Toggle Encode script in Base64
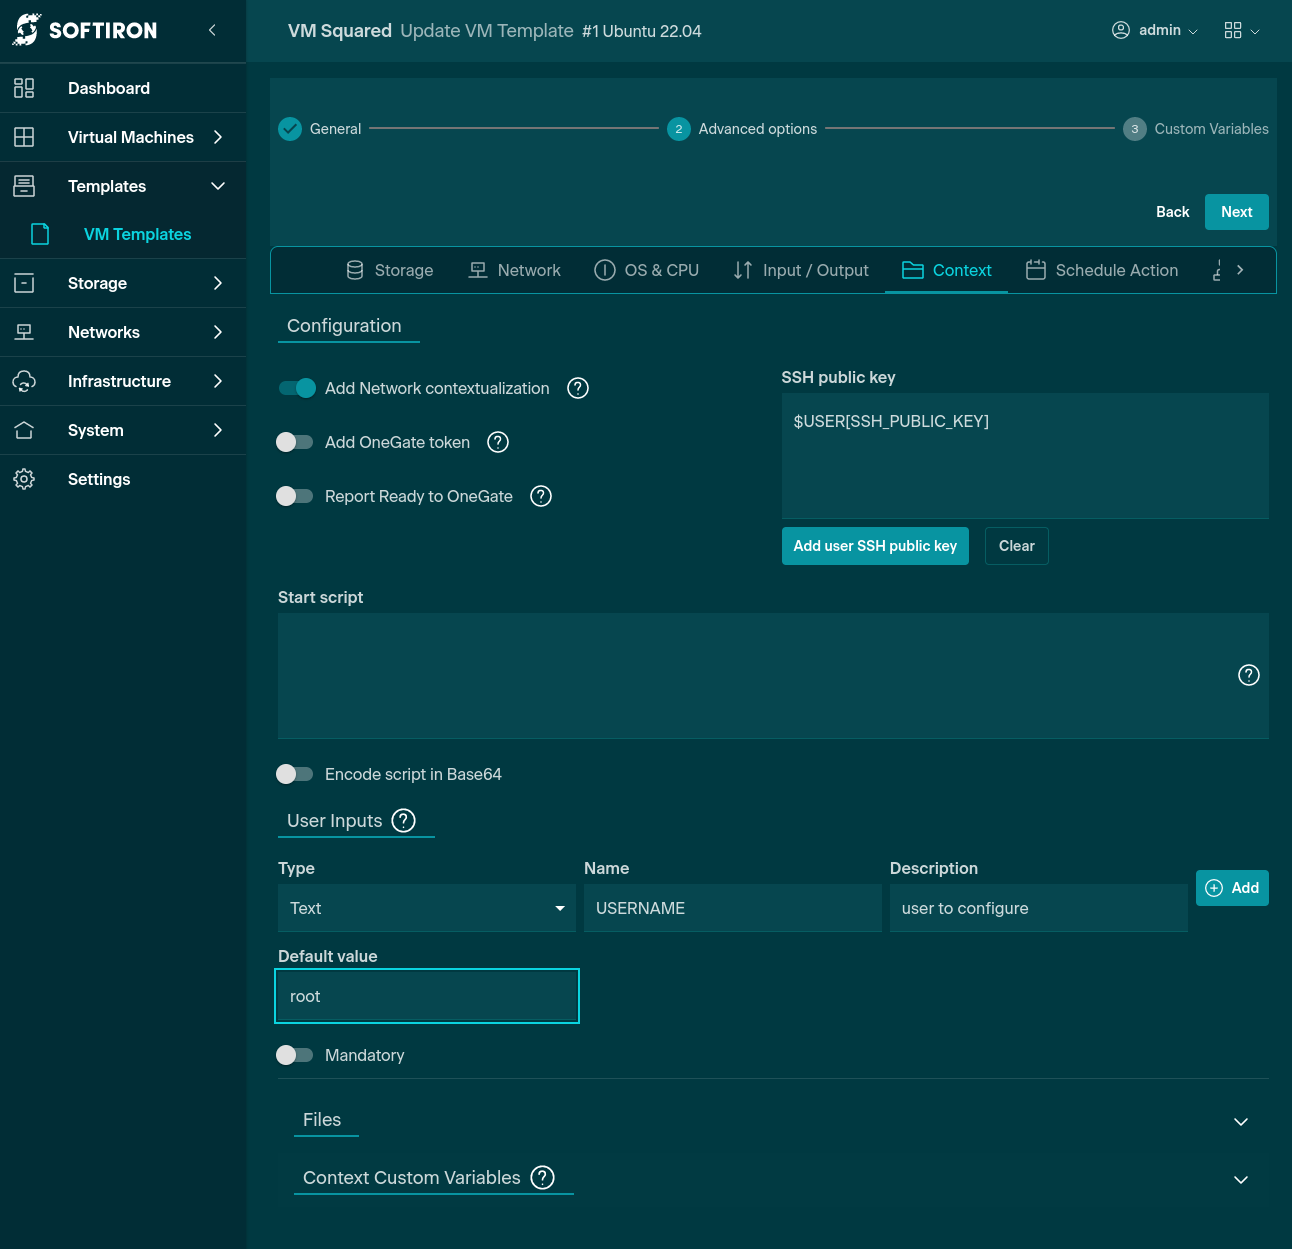1292x1249 pixels. [295, 774]
